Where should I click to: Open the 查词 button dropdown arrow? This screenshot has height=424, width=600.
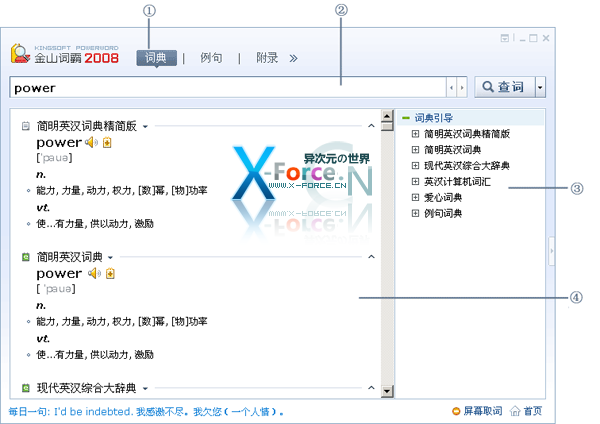pyautogui.click(x=540, y=87)
